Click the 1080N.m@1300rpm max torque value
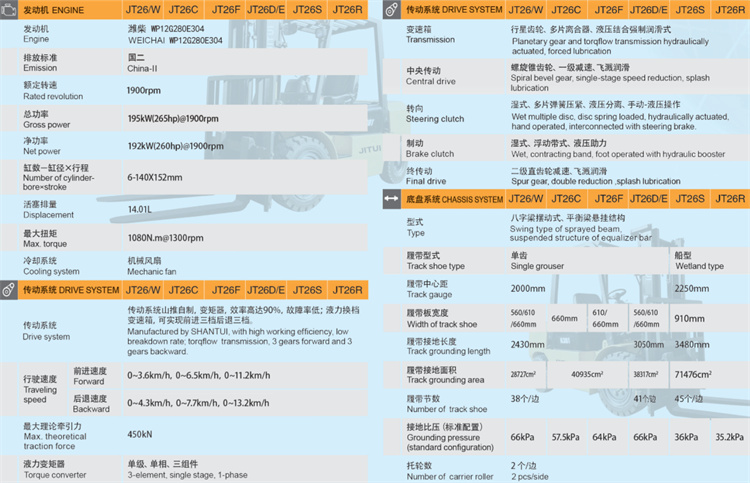This screenshot has width=750, height=483. 165,238
